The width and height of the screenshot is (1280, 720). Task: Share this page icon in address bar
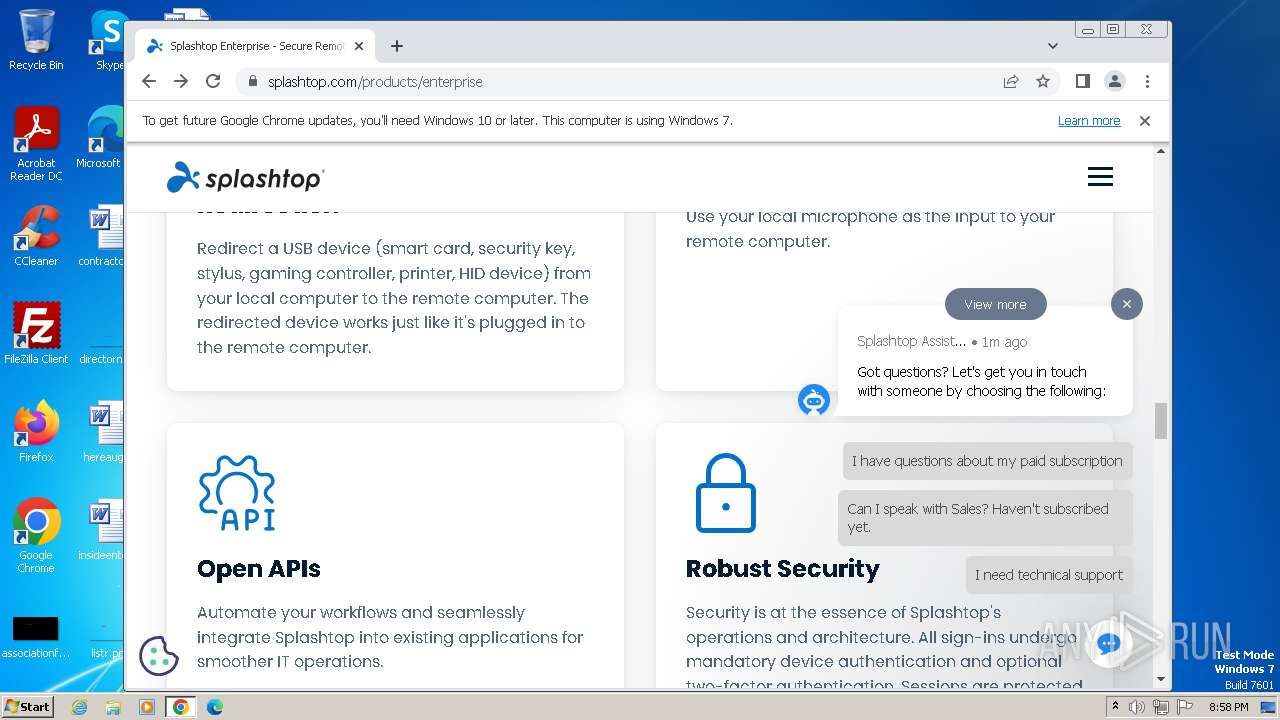click(x=1011, y=81)
